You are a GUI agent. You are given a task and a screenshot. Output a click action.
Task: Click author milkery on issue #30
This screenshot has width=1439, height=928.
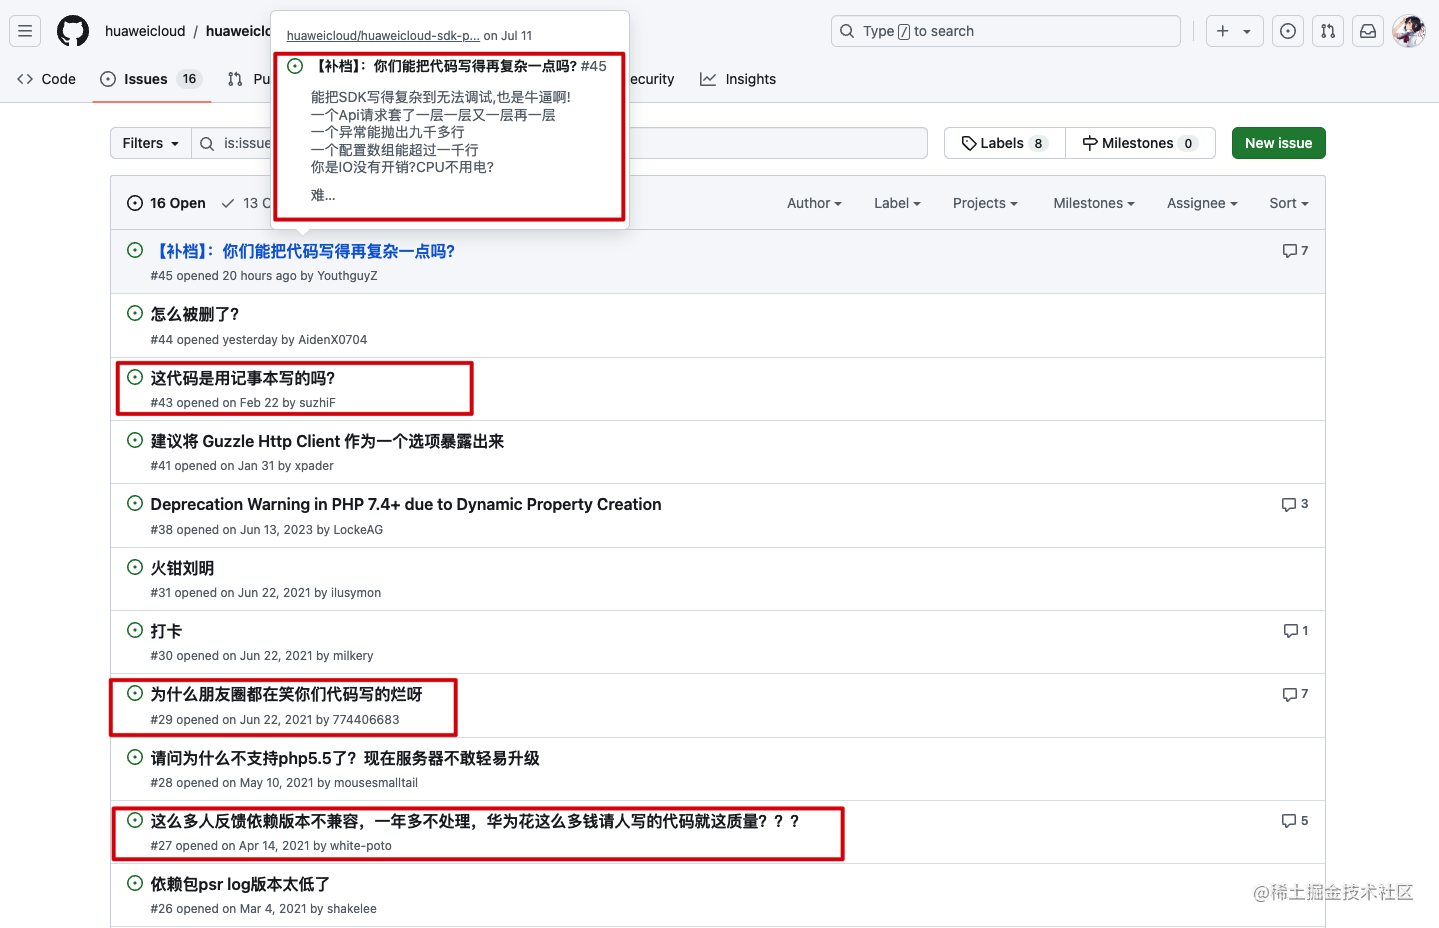tap(353, 656)
